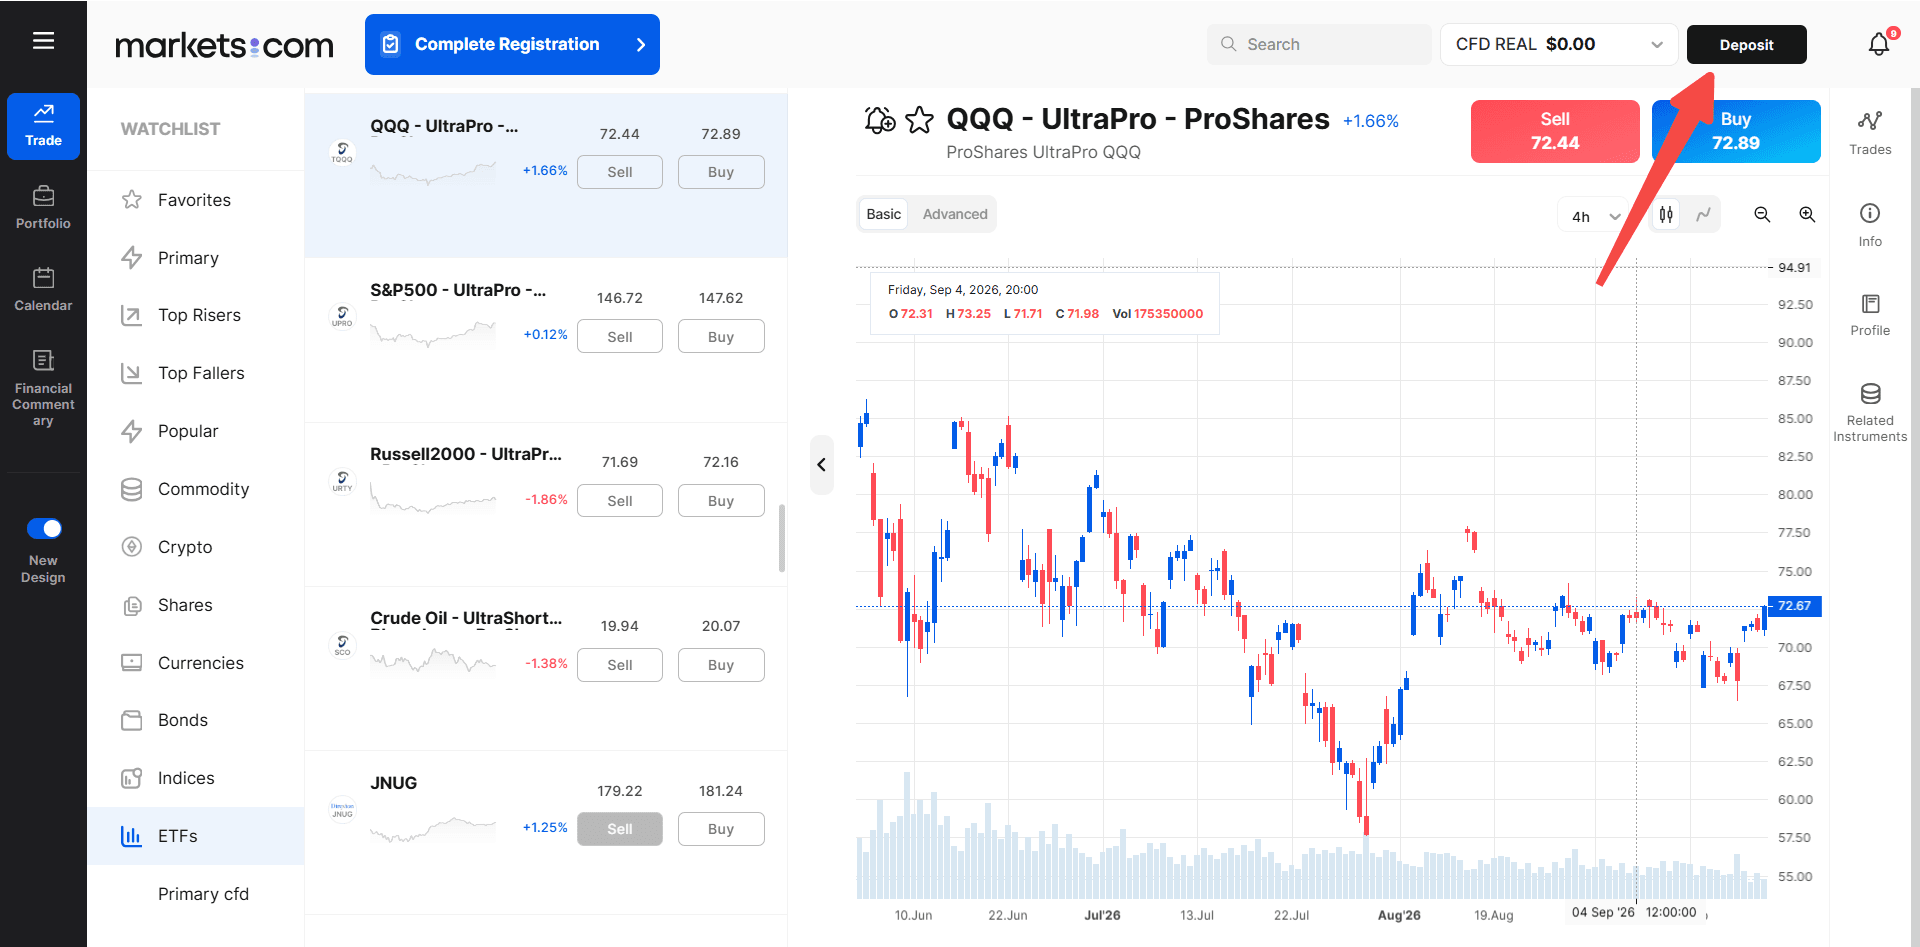Open the Trades panel
This screenshot has height=947, width=1920.
(1870, 132)
